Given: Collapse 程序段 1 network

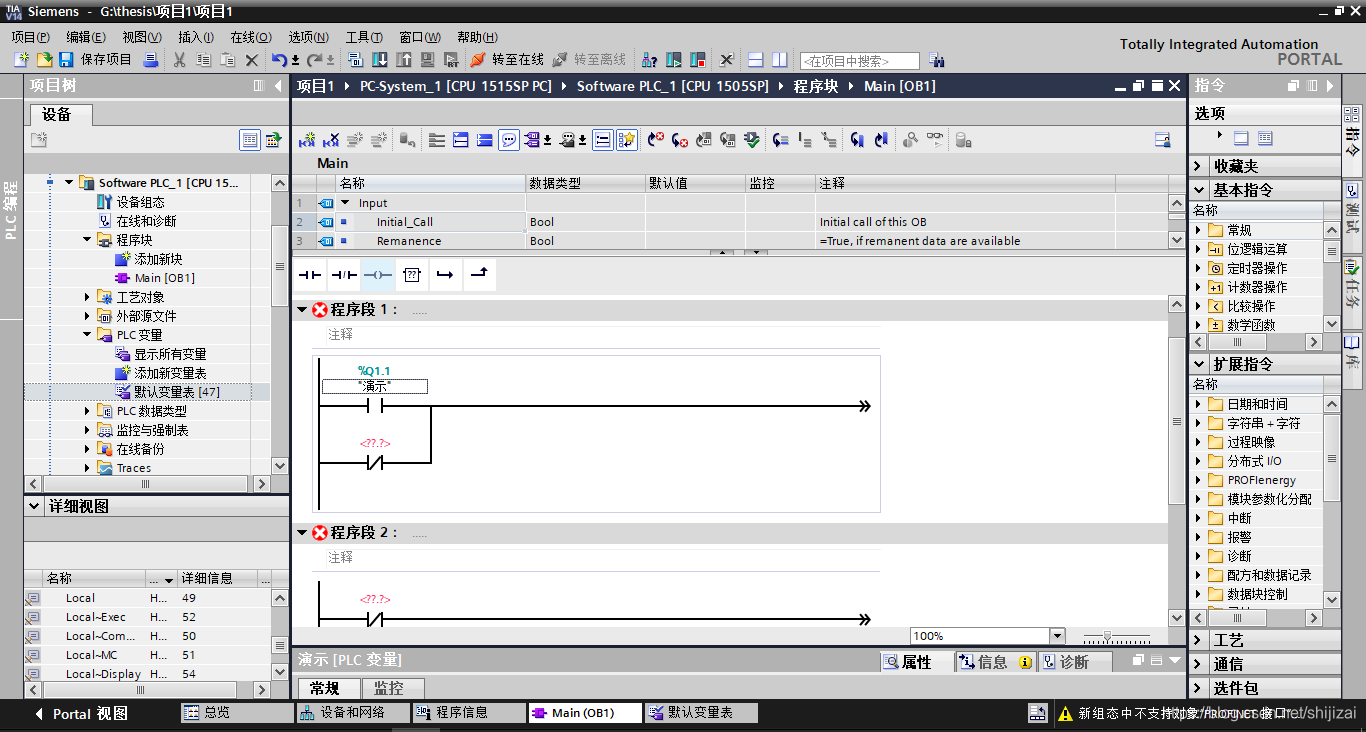Looking at the screenshot, I should (302, 310).
